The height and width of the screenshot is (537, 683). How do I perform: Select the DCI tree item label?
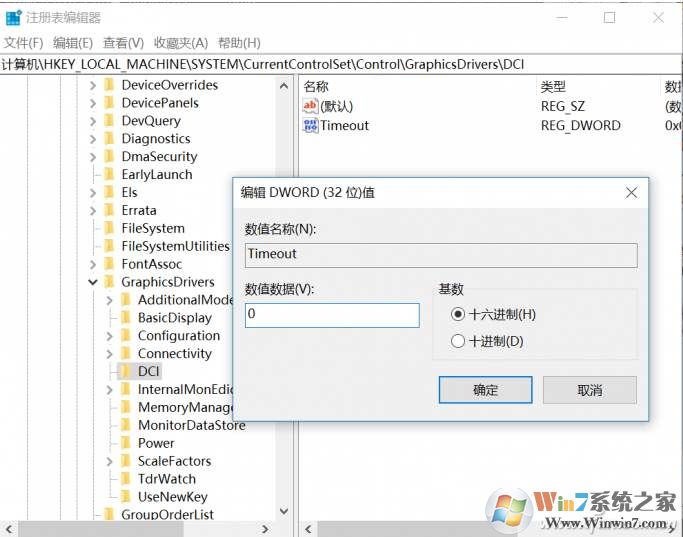[x=149, y=371]
